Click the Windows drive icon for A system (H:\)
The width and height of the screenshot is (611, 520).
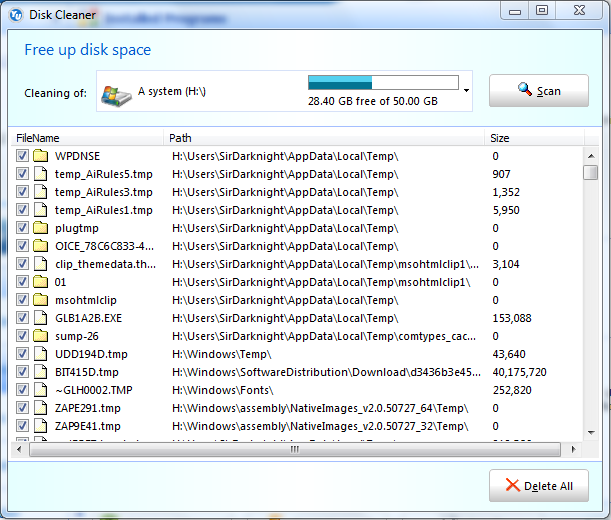pyautogui.click(x=116, y=95)
